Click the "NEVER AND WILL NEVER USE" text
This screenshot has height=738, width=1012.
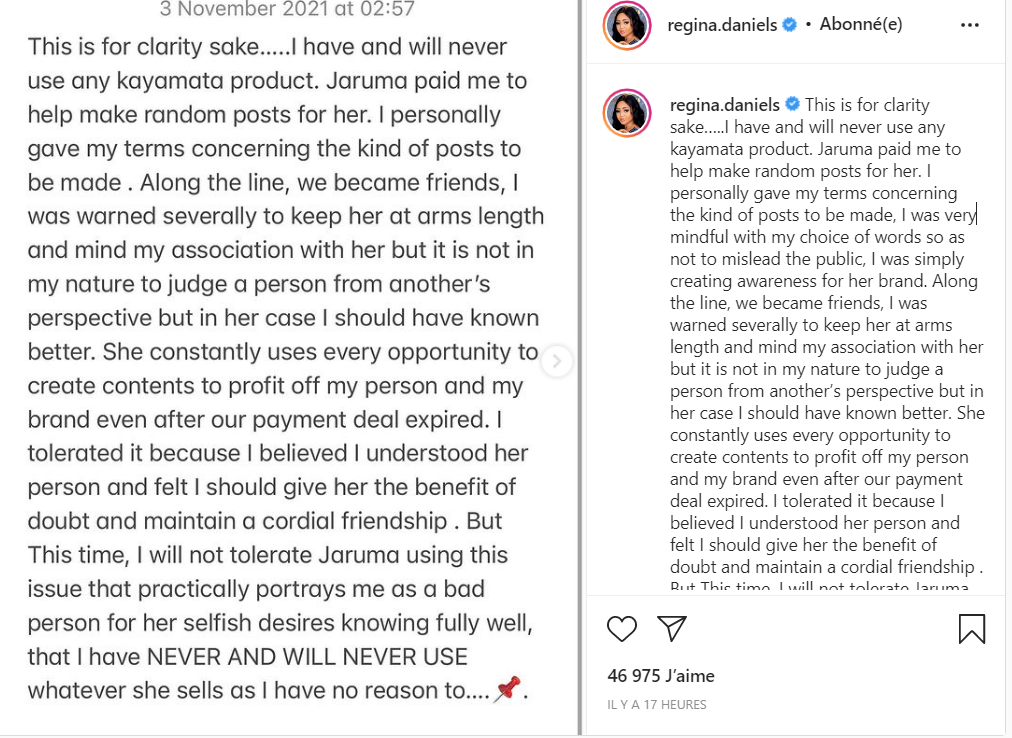[x=307, y=656]
